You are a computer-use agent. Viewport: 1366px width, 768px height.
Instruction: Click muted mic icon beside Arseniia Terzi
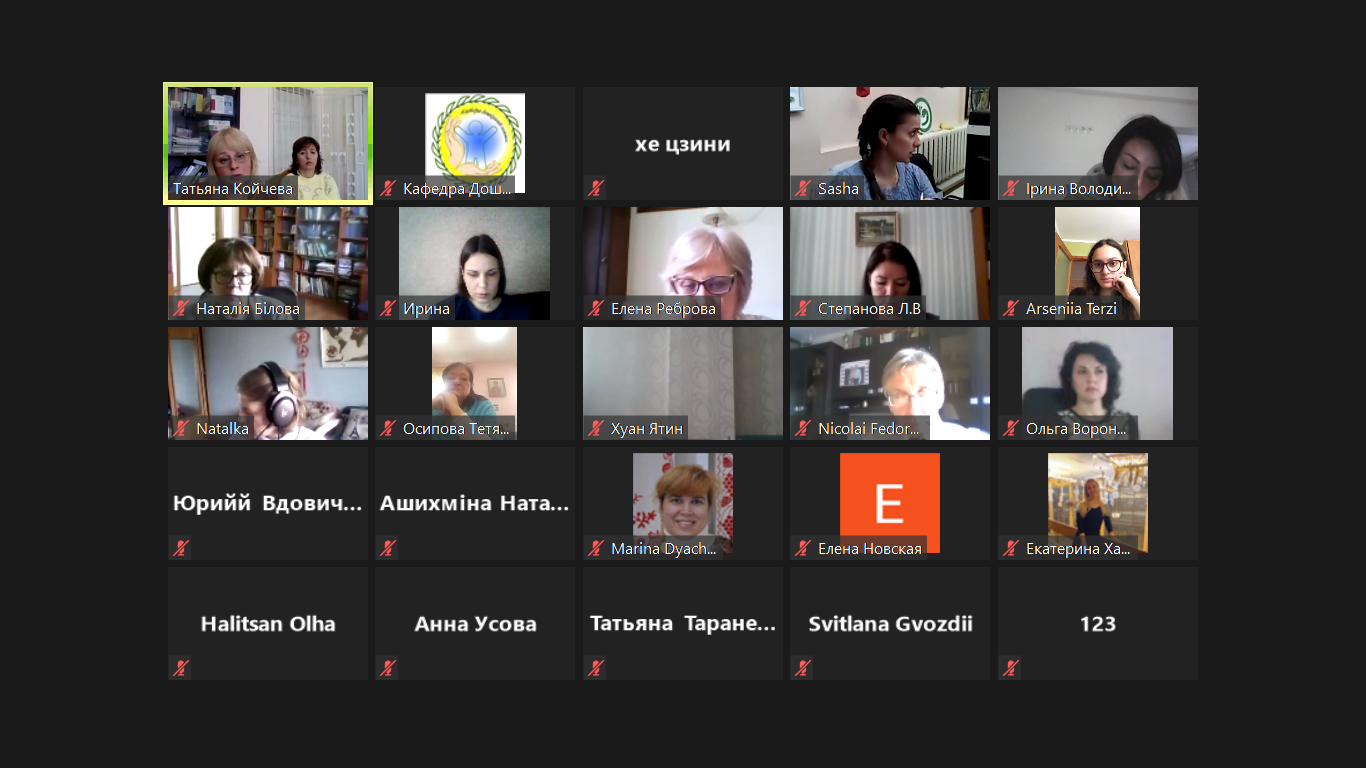click(1011, 308)
